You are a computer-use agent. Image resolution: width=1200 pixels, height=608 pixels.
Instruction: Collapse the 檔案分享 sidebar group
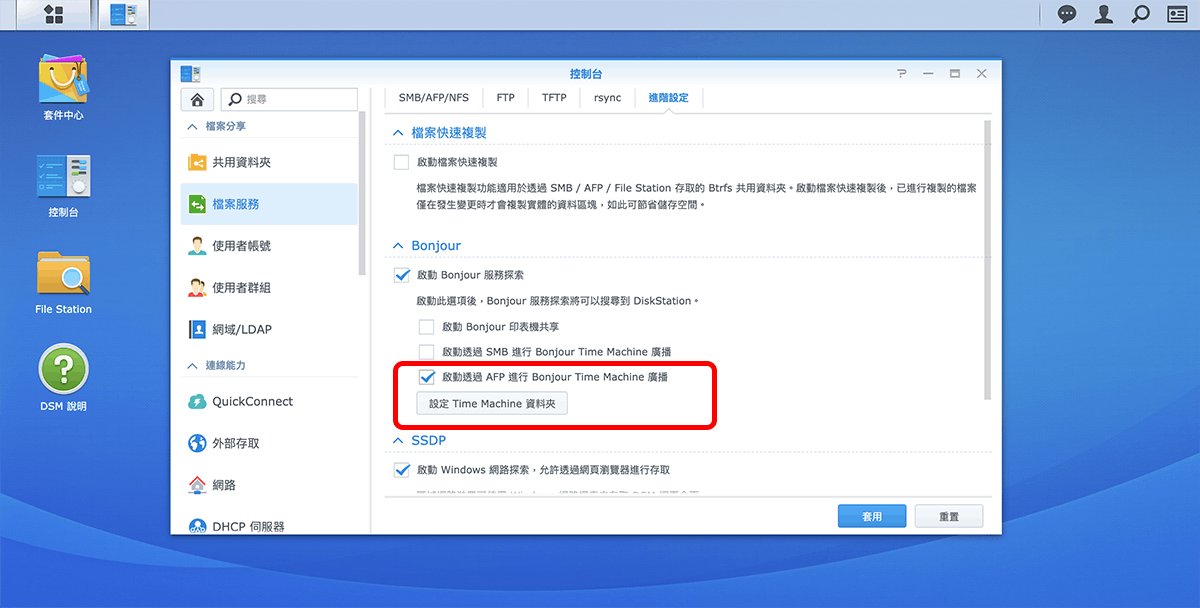[193, 127]
